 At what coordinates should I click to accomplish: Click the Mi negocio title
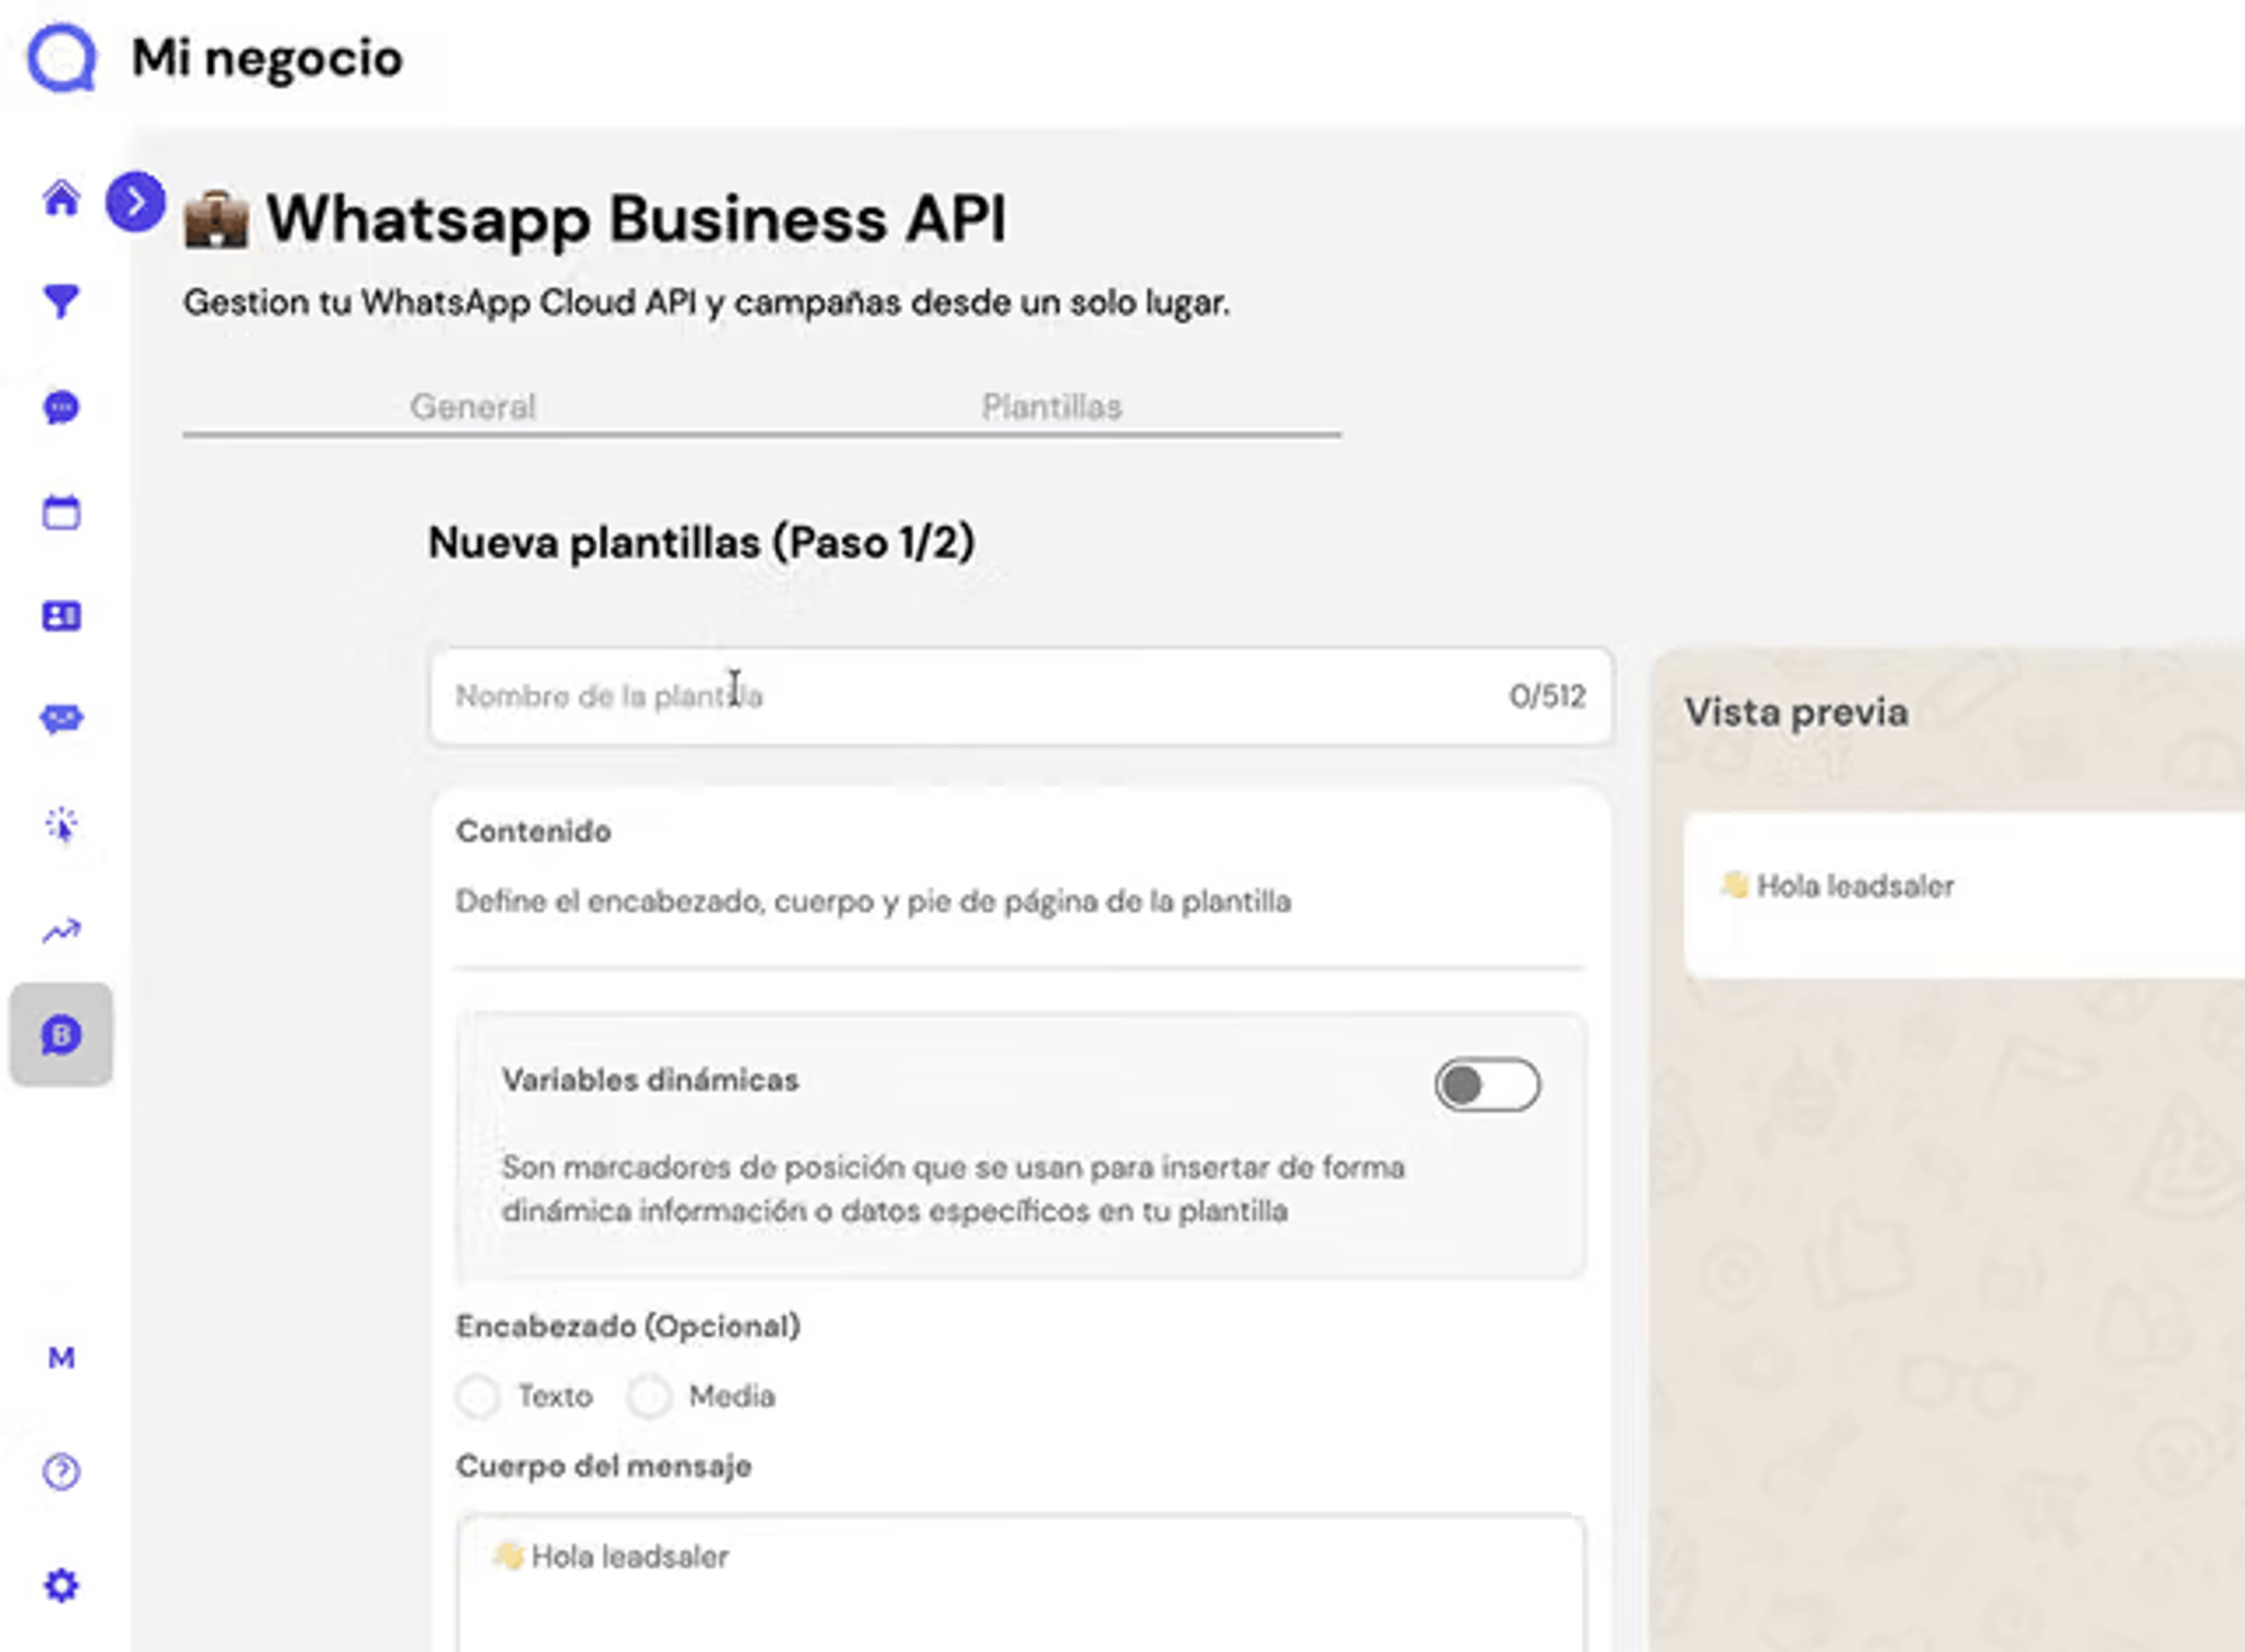pos(267,58)
